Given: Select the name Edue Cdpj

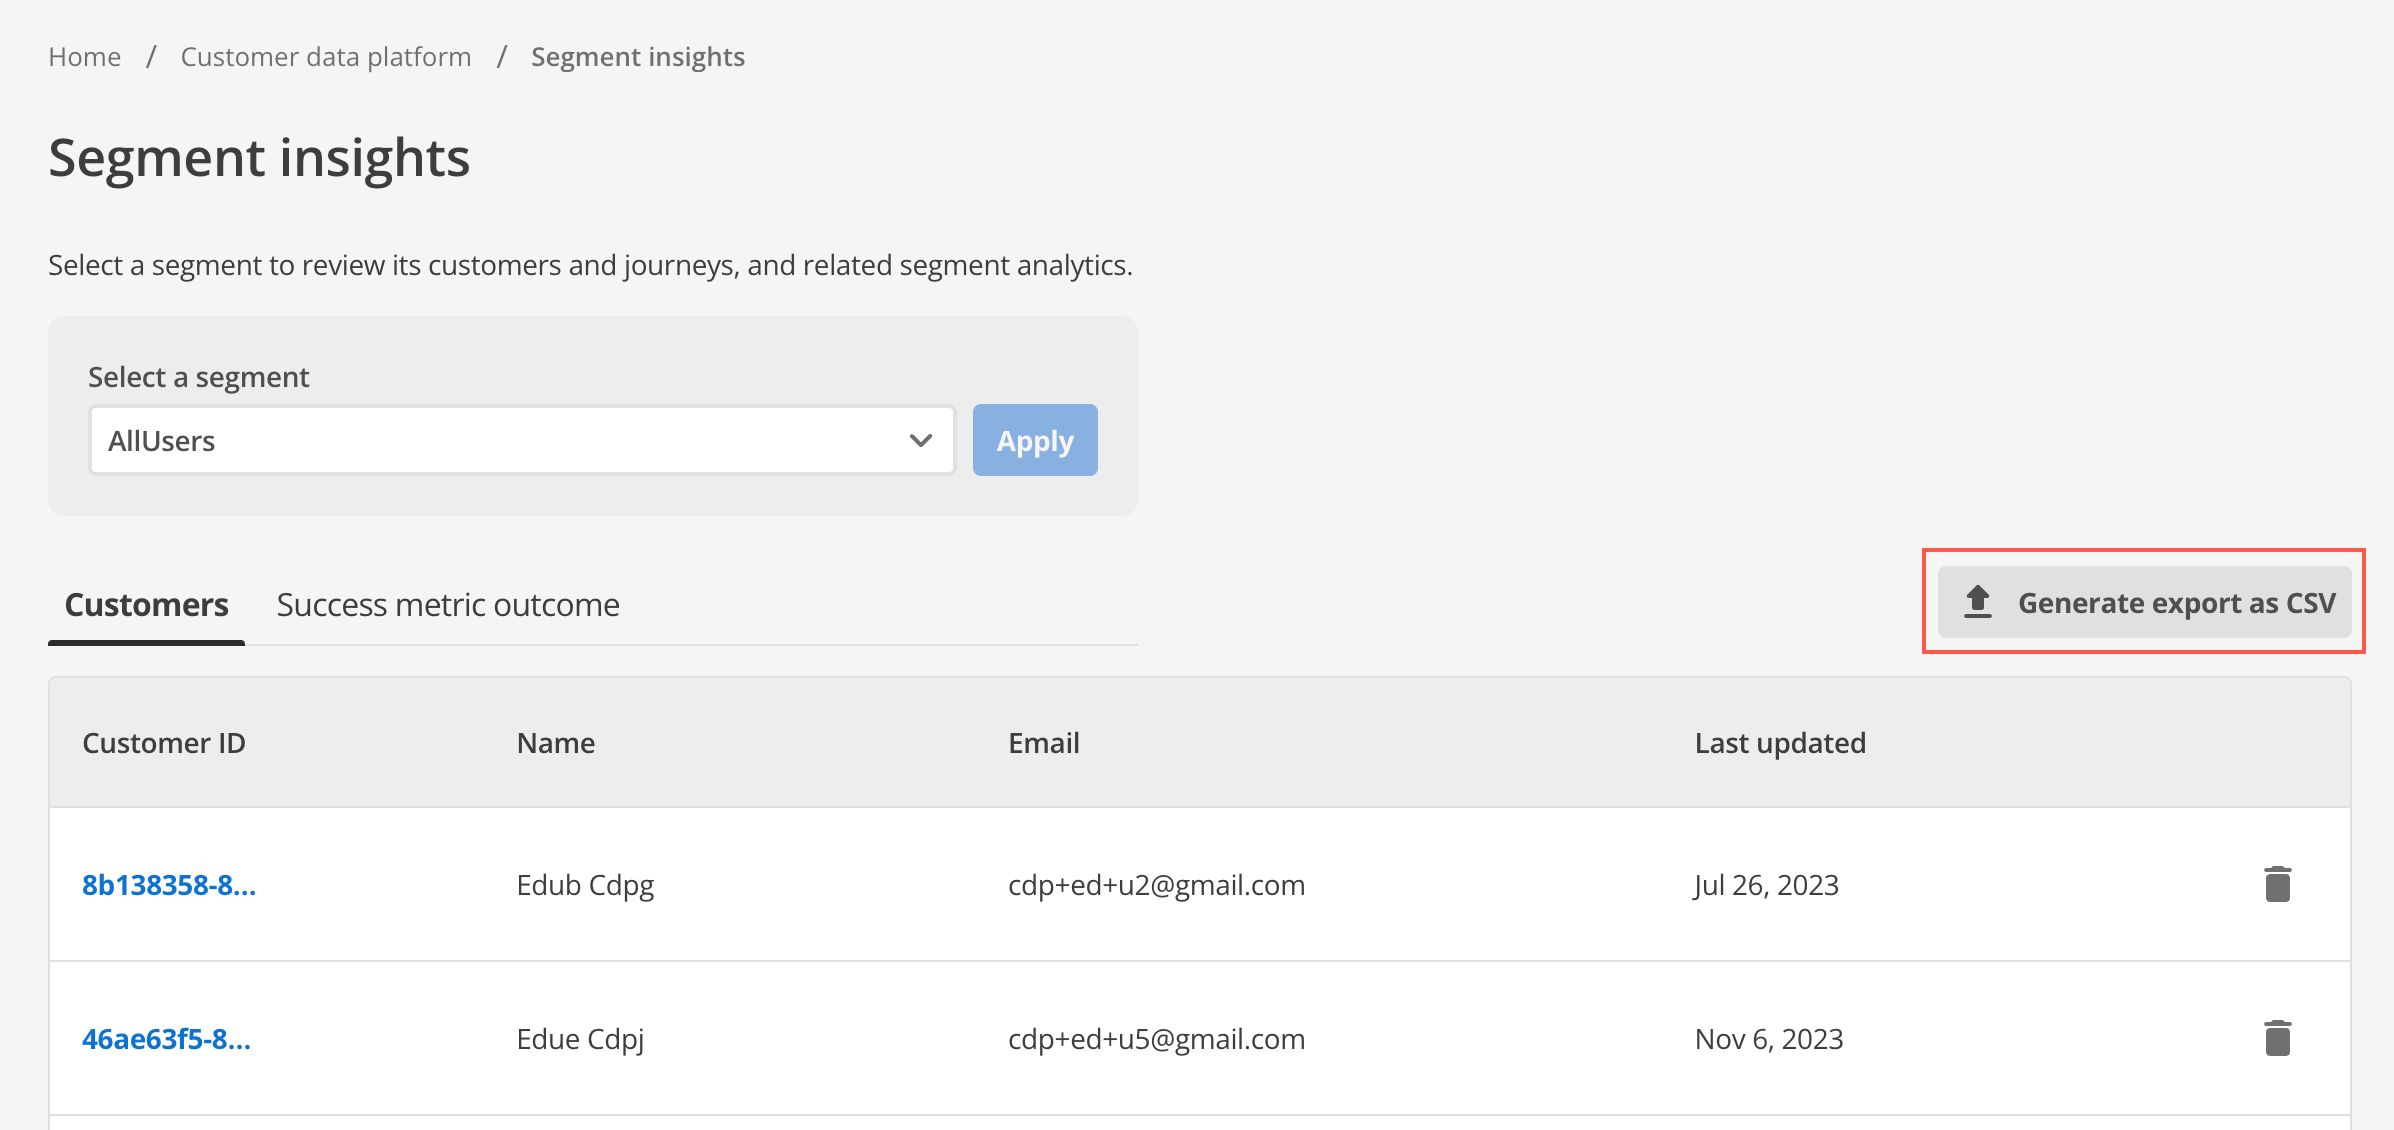Looking at the screenshot, I should (x=580, y=1039).
